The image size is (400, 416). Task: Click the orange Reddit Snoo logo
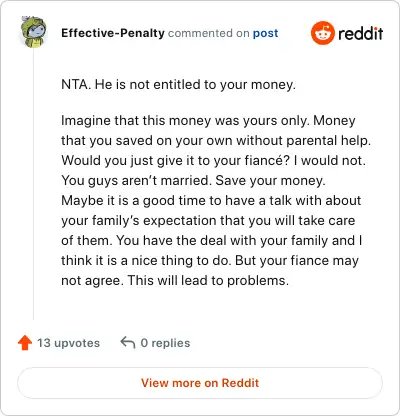click(x=322, y=33)
